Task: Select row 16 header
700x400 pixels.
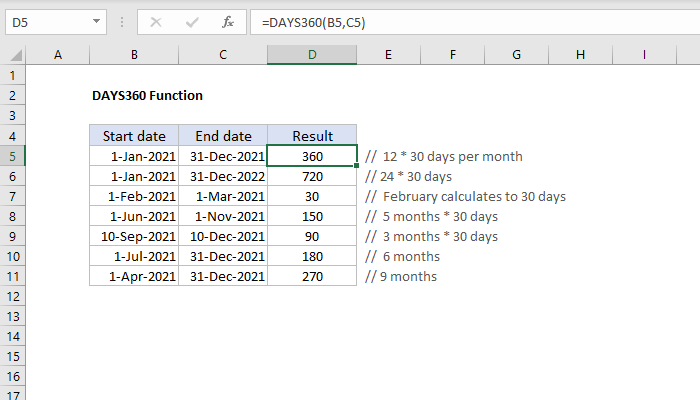Action: 12,376
